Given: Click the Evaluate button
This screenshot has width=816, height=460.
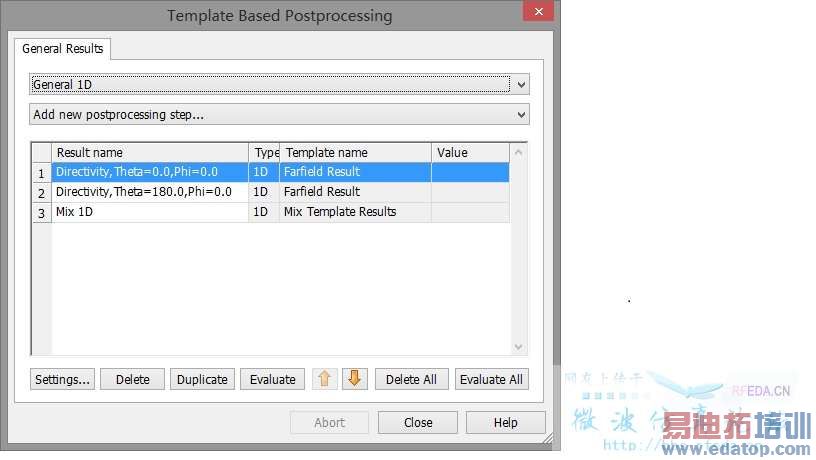Looking at the screenshot, I should pos(272,380).
